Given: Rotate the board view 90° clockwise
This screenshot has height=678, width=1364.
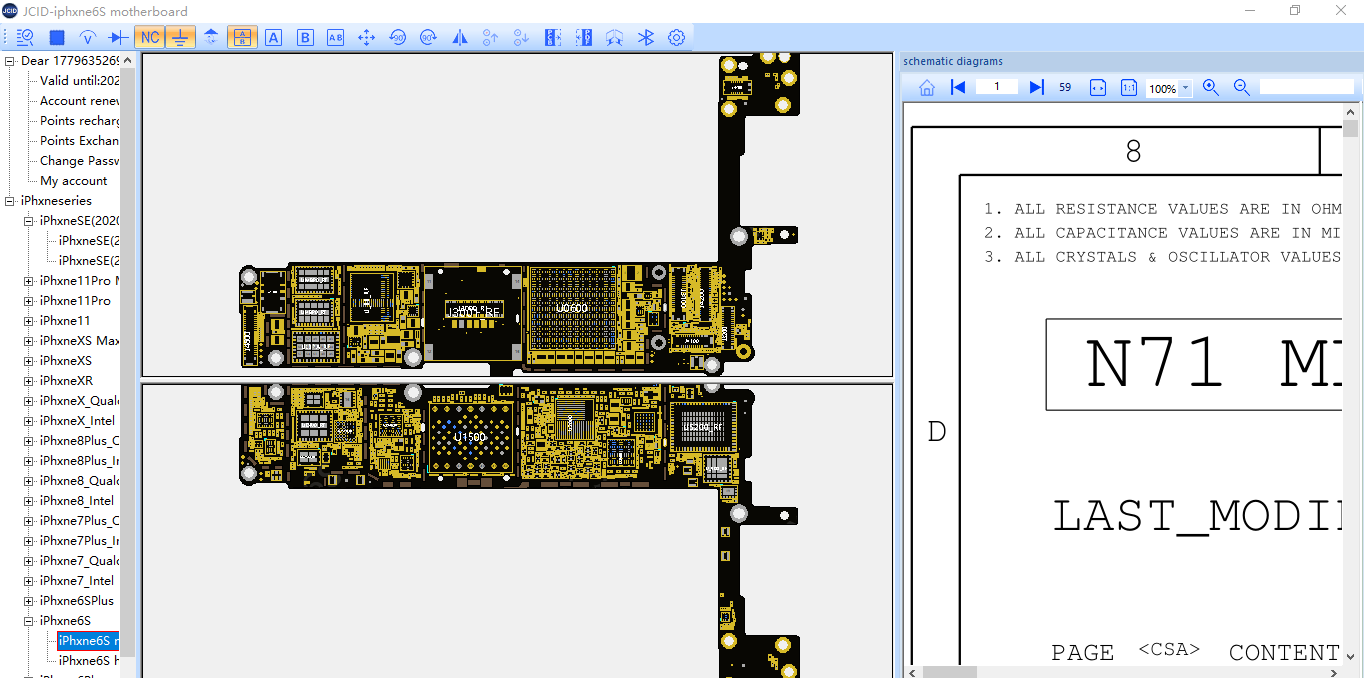Looking at the screenshot, I should pyautogui.click(x=428, y=38).
